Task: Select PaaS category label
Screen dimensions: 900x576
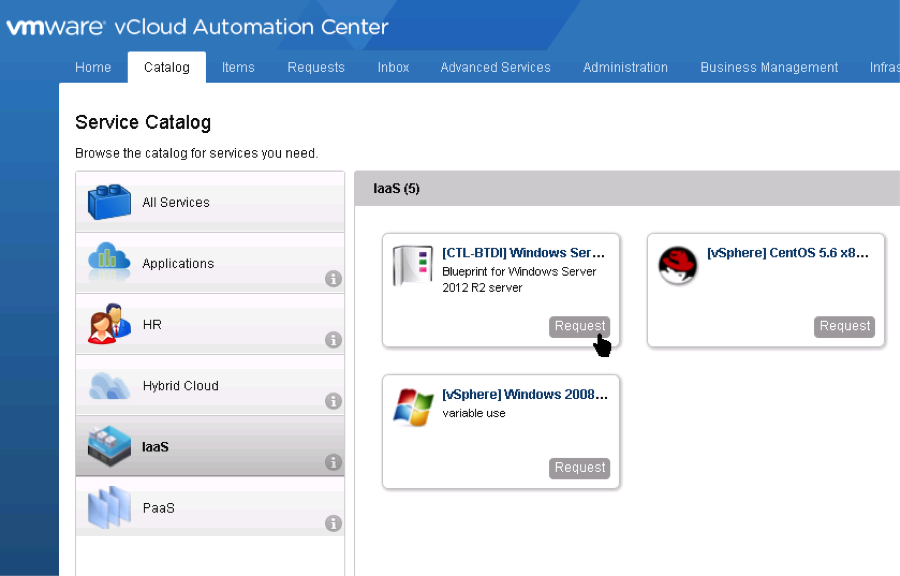Action: click(x=158, y=508)
